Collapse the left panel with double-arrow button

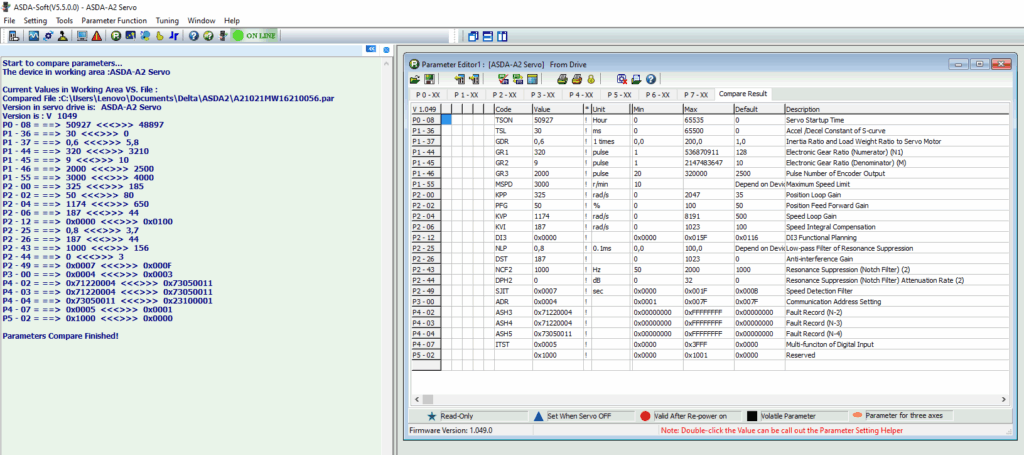[x=371, y=48]
